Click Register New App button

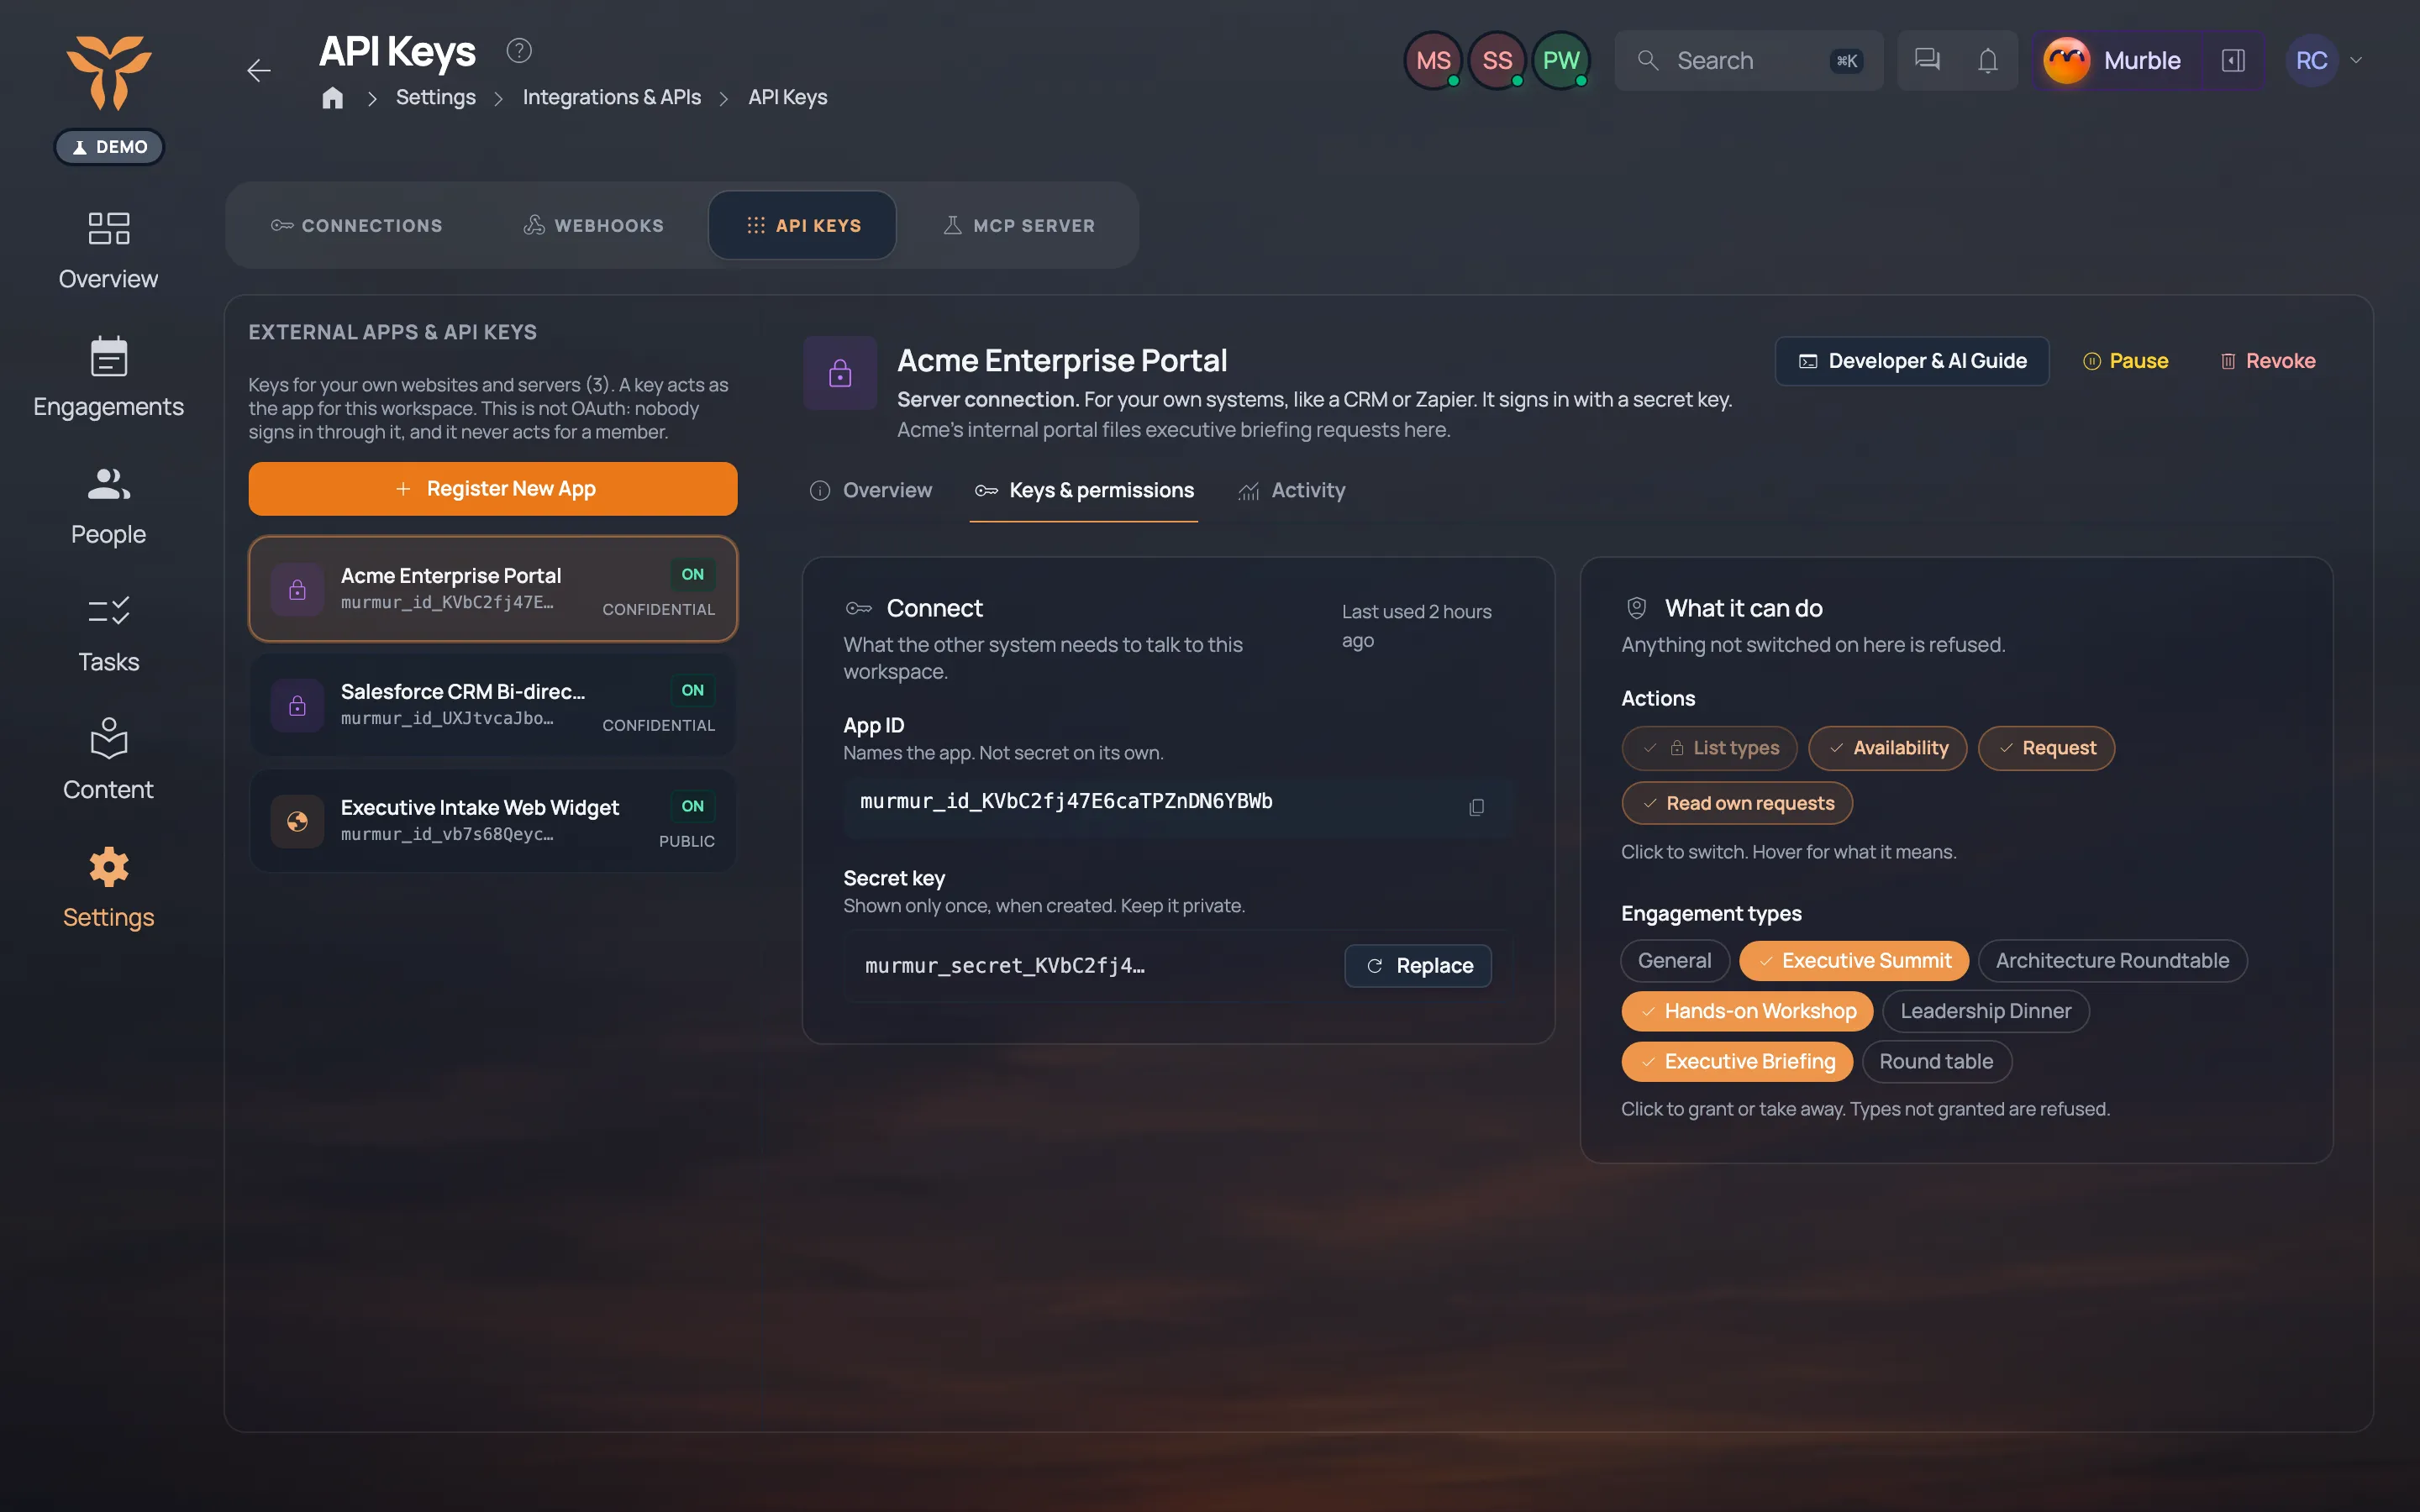493,489
